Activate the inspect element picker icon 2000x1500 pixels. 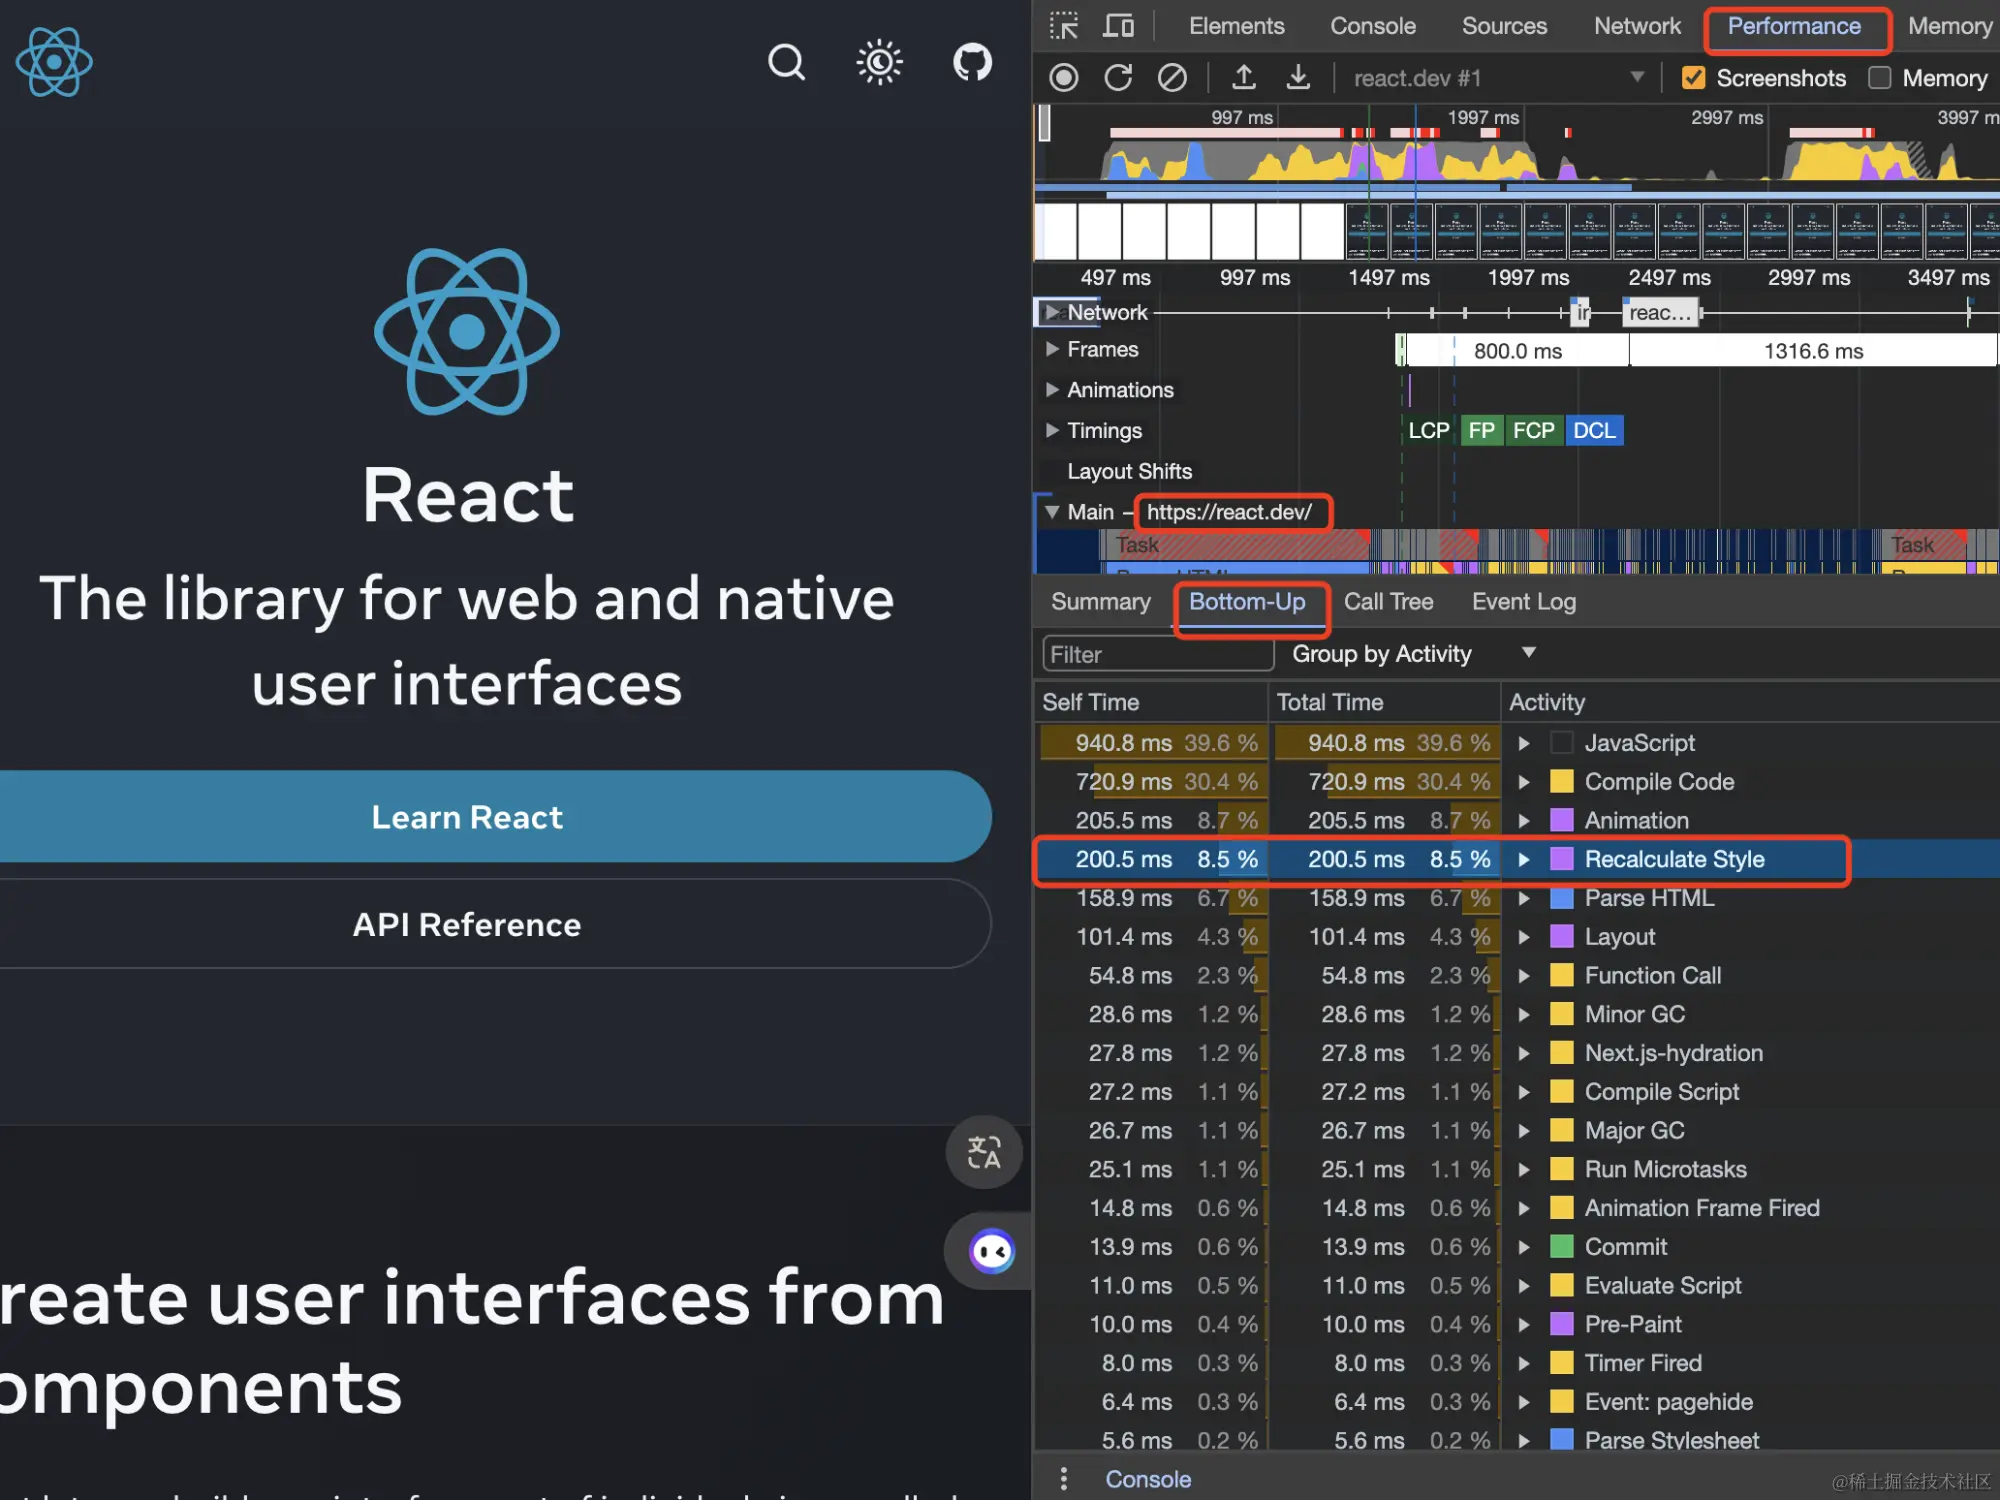1064,26
